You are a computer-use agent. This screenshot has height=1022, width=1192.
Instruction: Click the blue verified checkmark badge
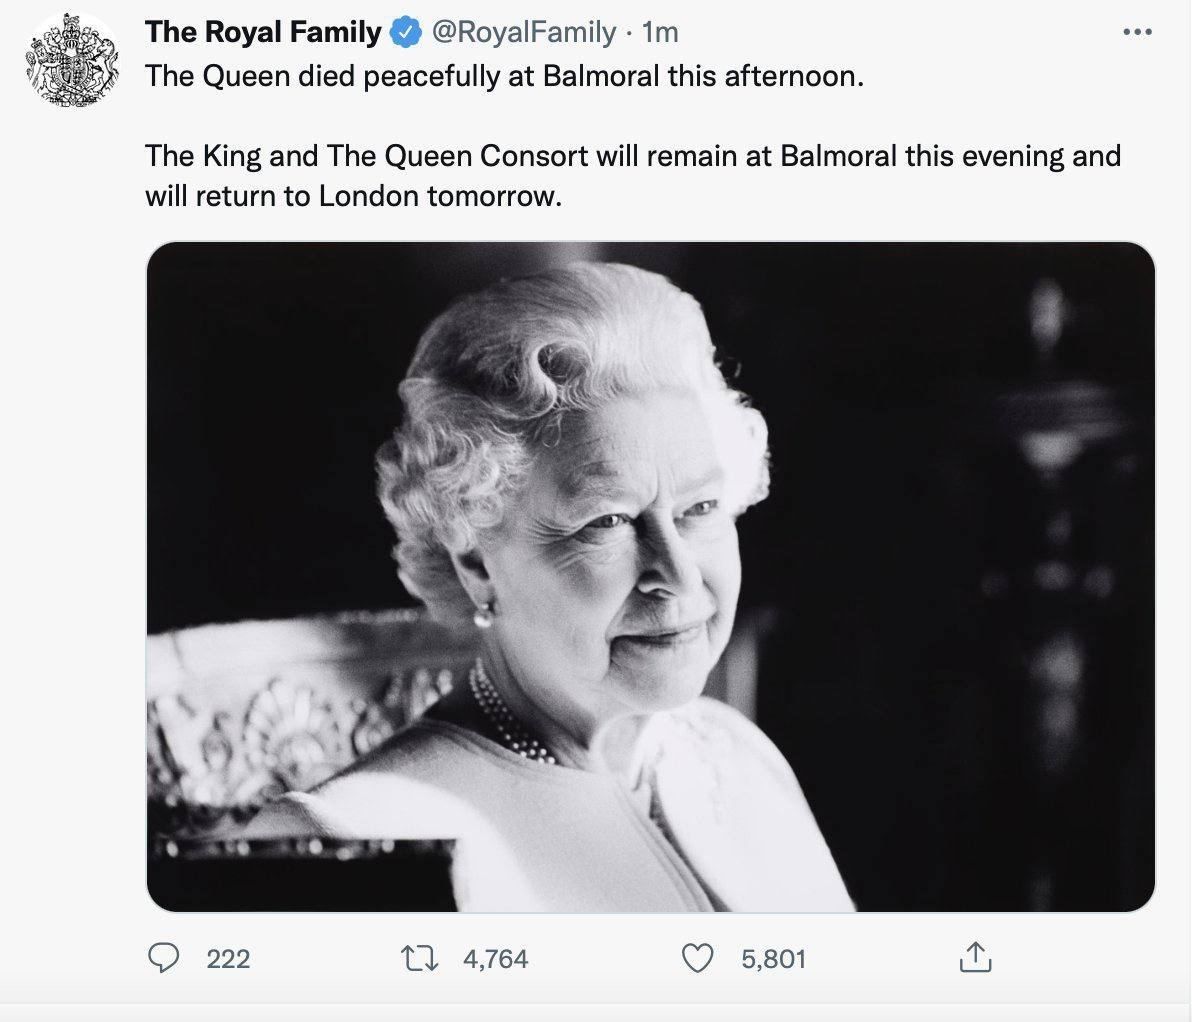coord(403,33)
